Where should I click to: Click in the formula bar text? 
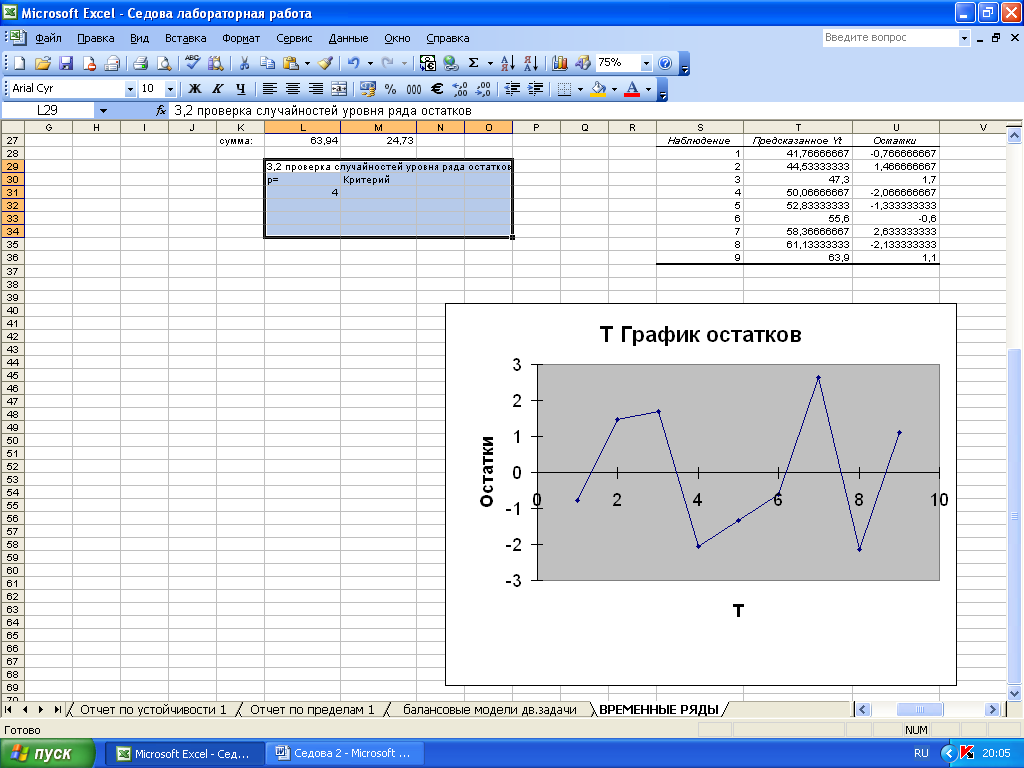click(323, 110)
